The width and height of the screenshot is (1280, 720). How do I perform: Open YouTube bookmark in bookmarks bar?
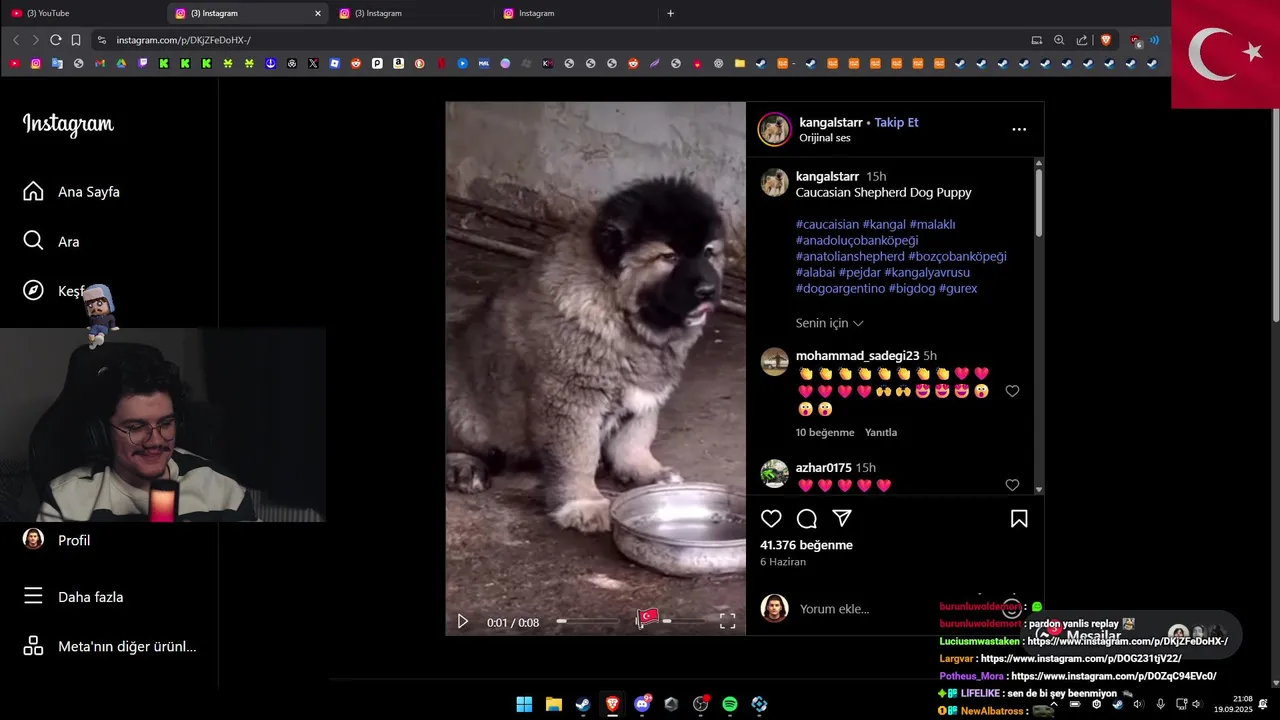14,63
